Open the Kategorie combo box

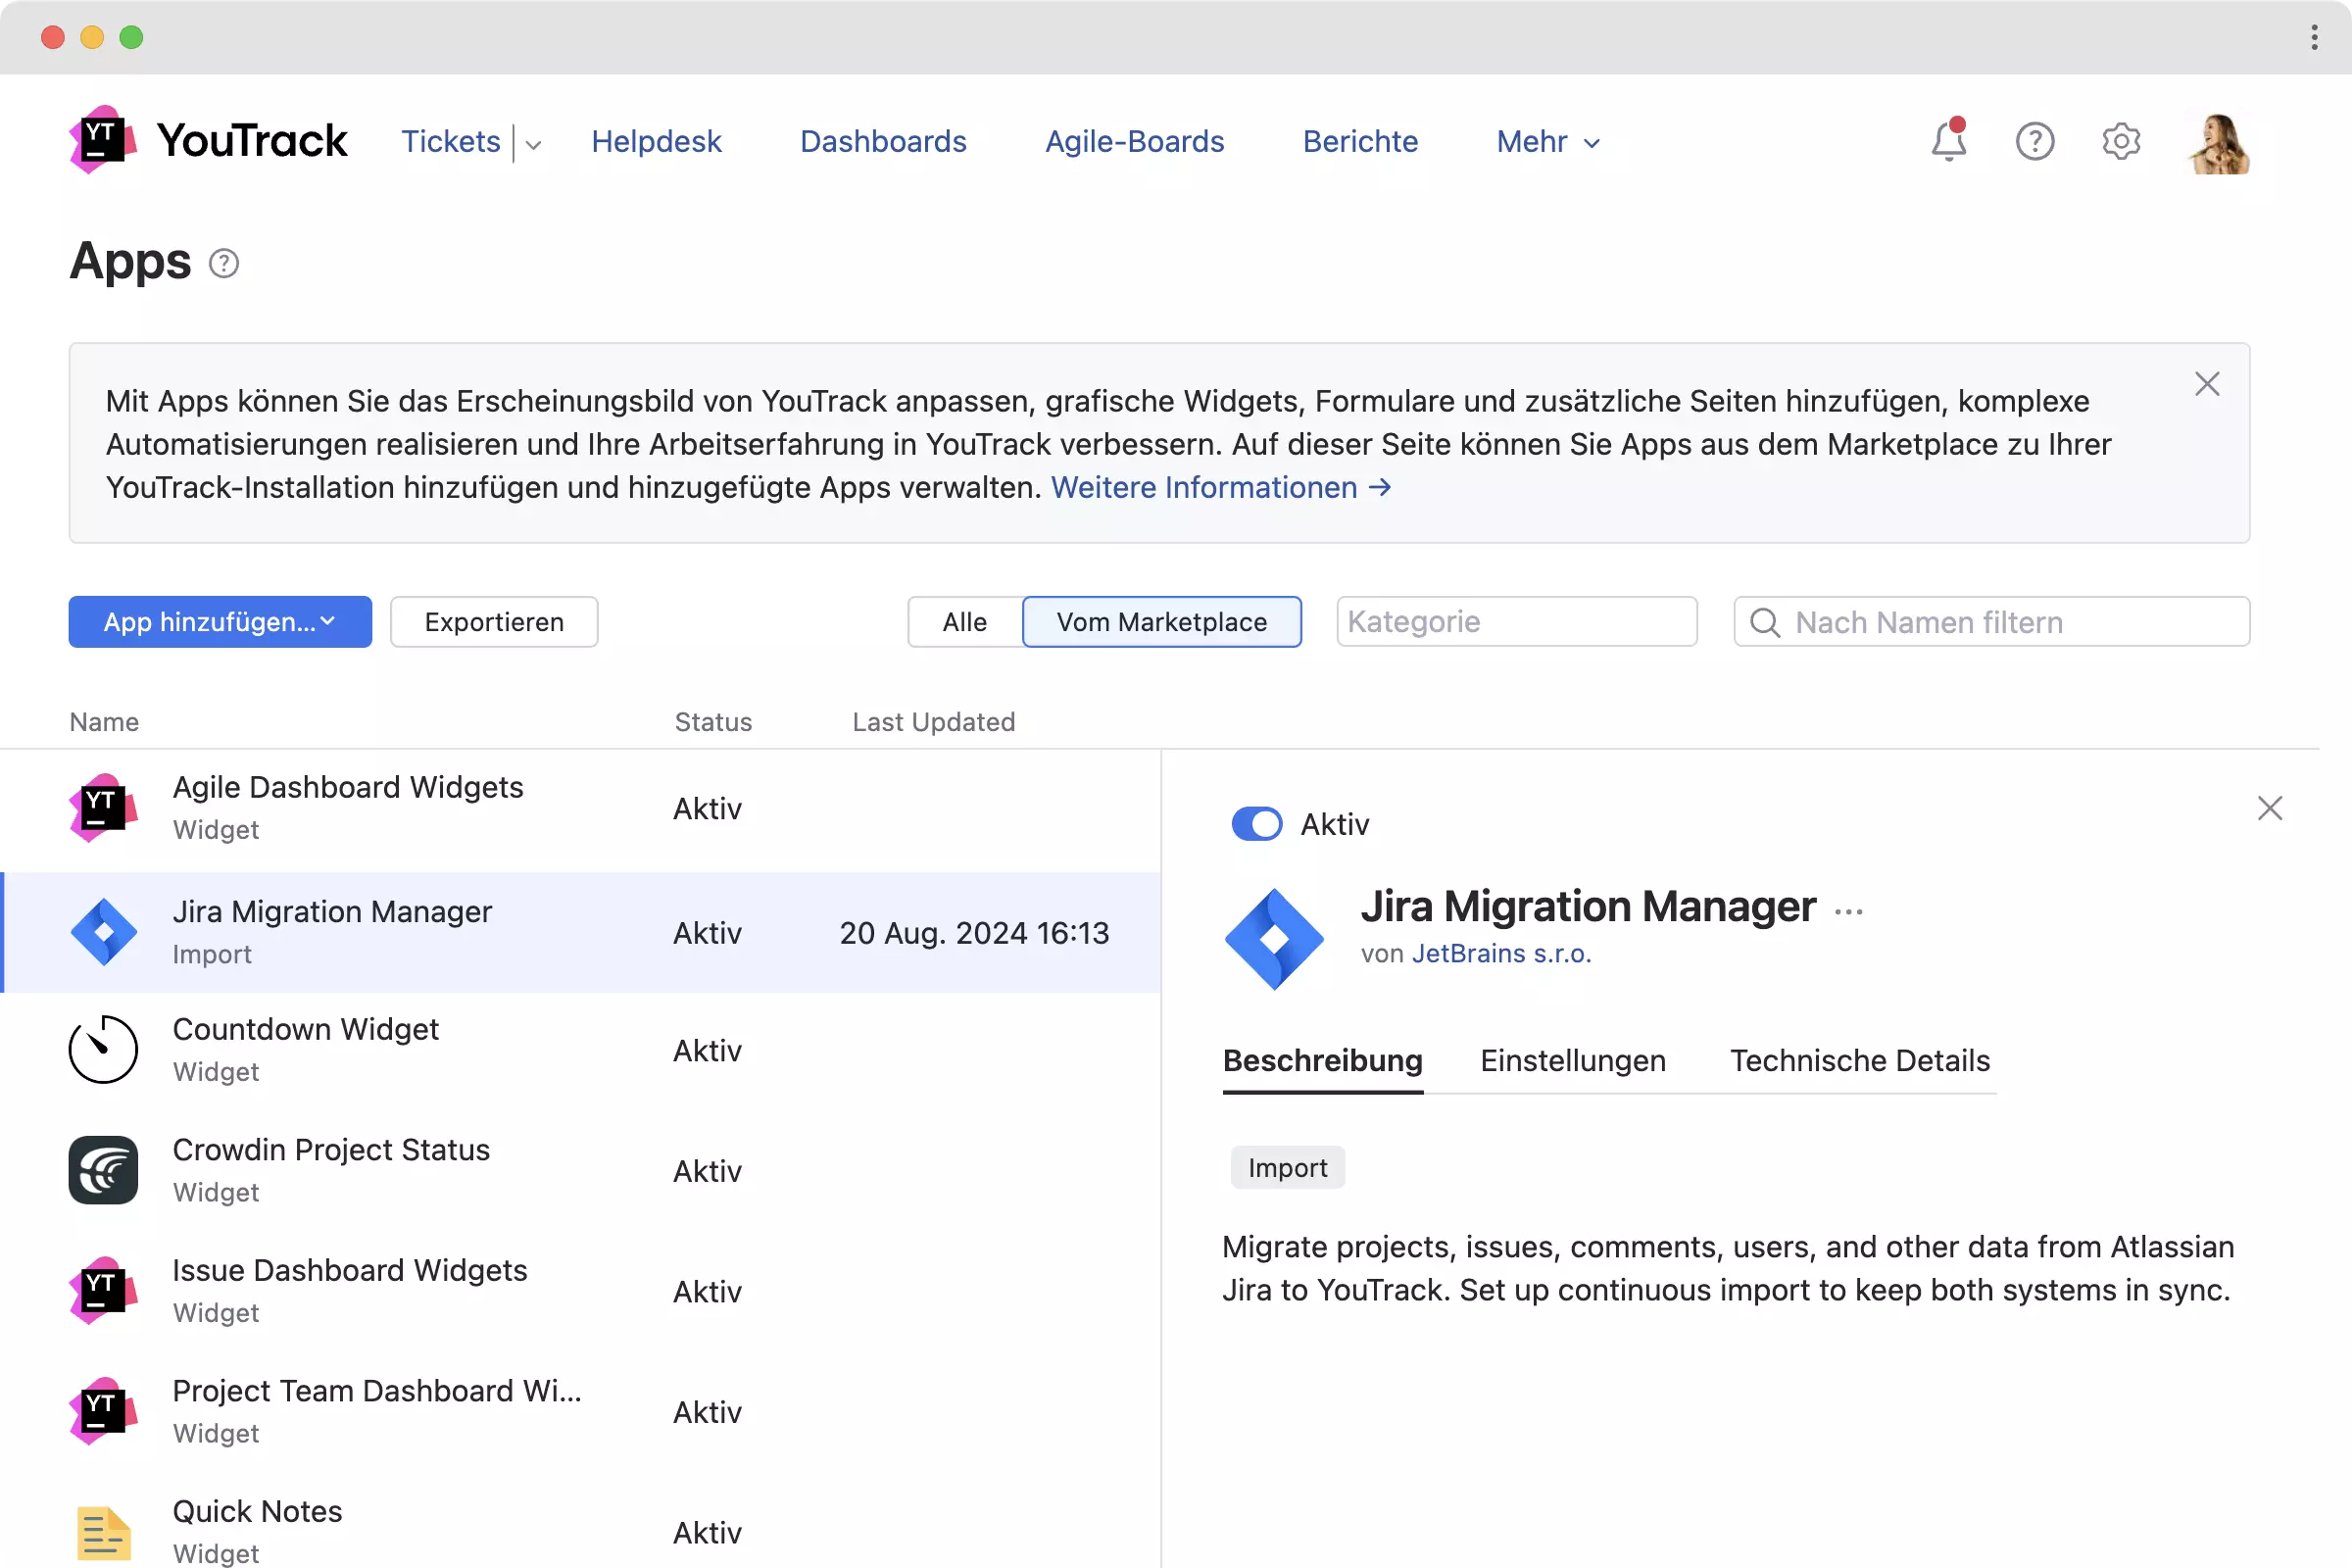point(1516,622)
